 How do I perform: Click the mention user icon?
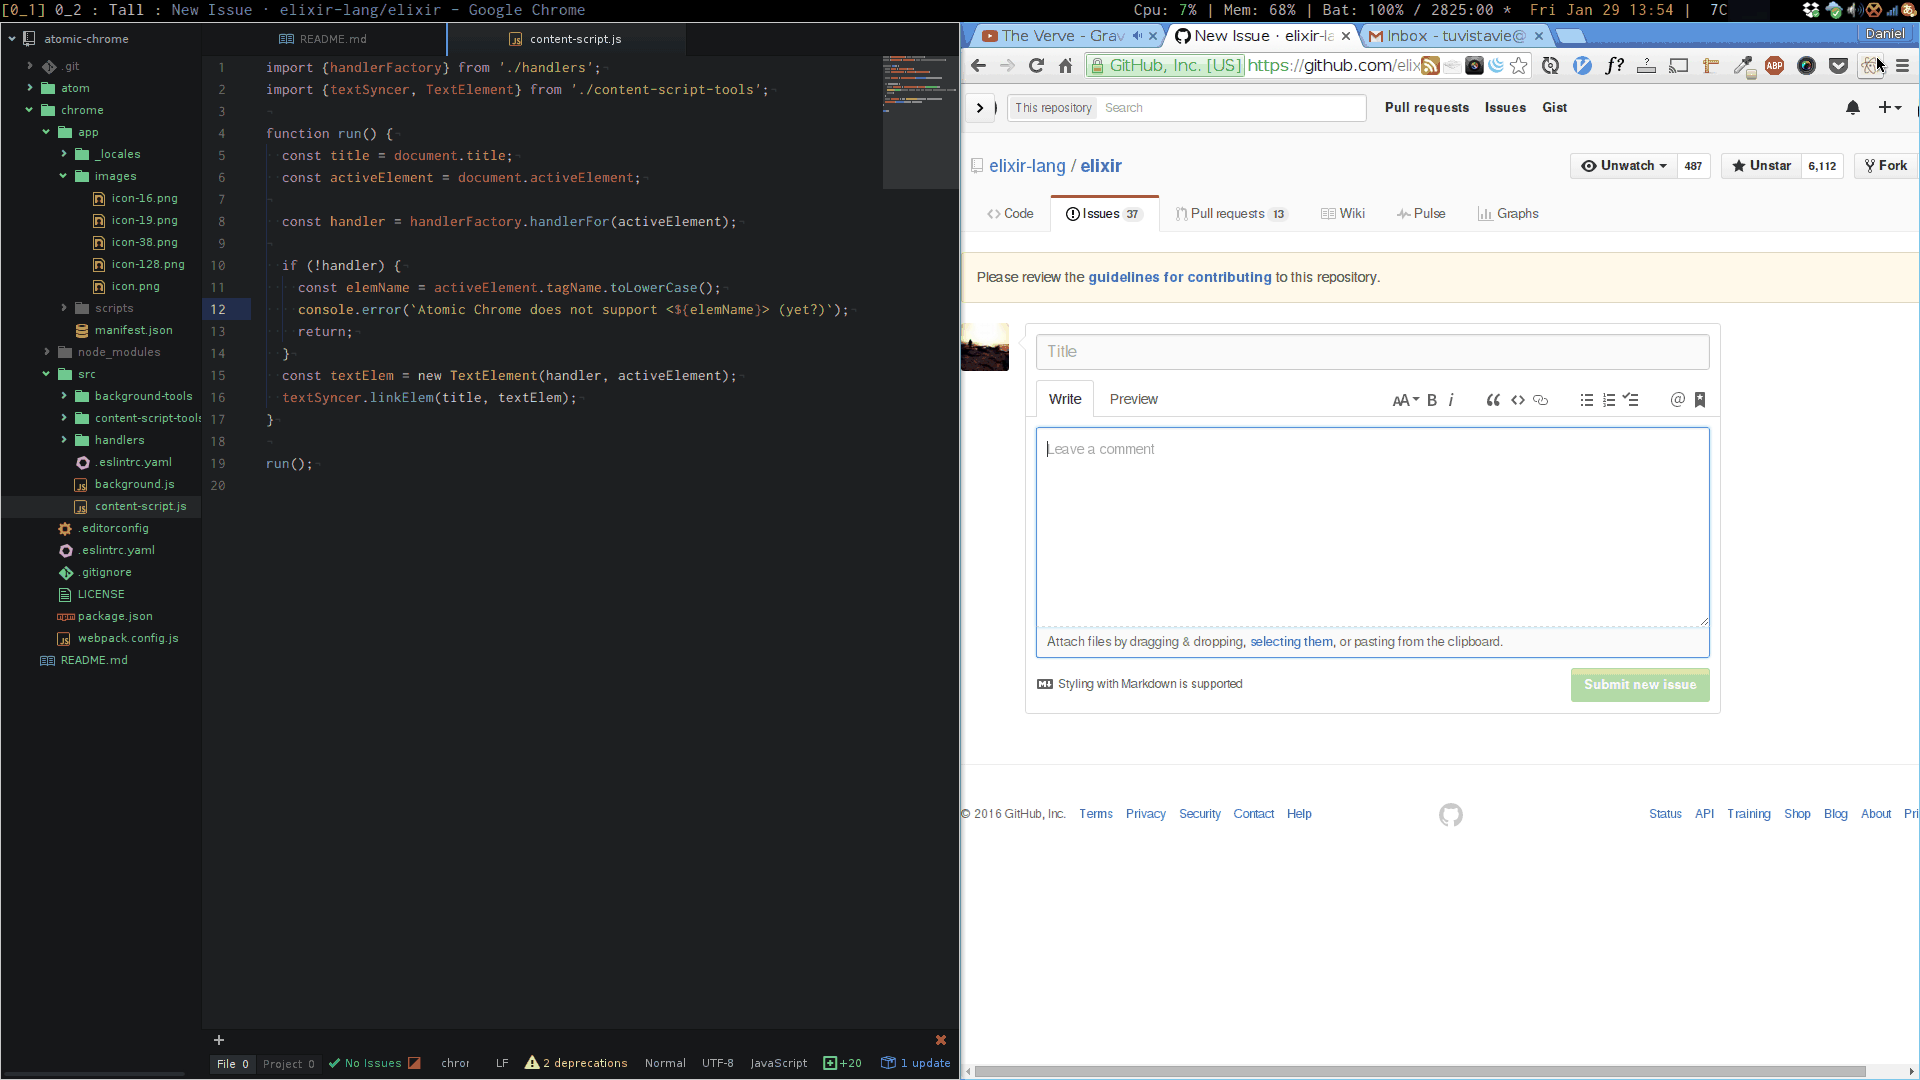(x=1677, y=400)
